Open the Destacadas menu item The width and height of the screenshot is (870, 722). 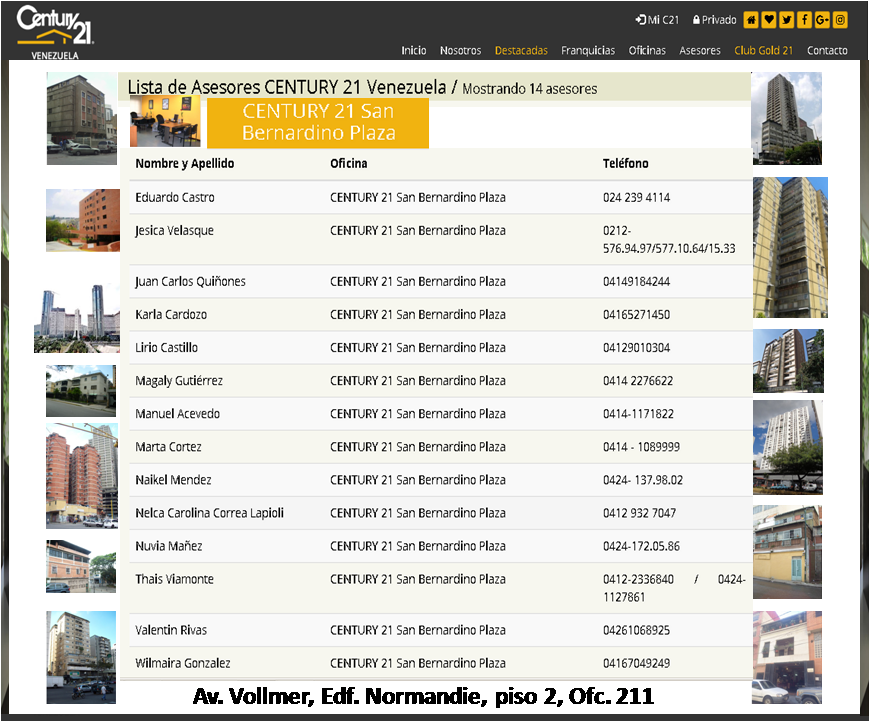521,51
